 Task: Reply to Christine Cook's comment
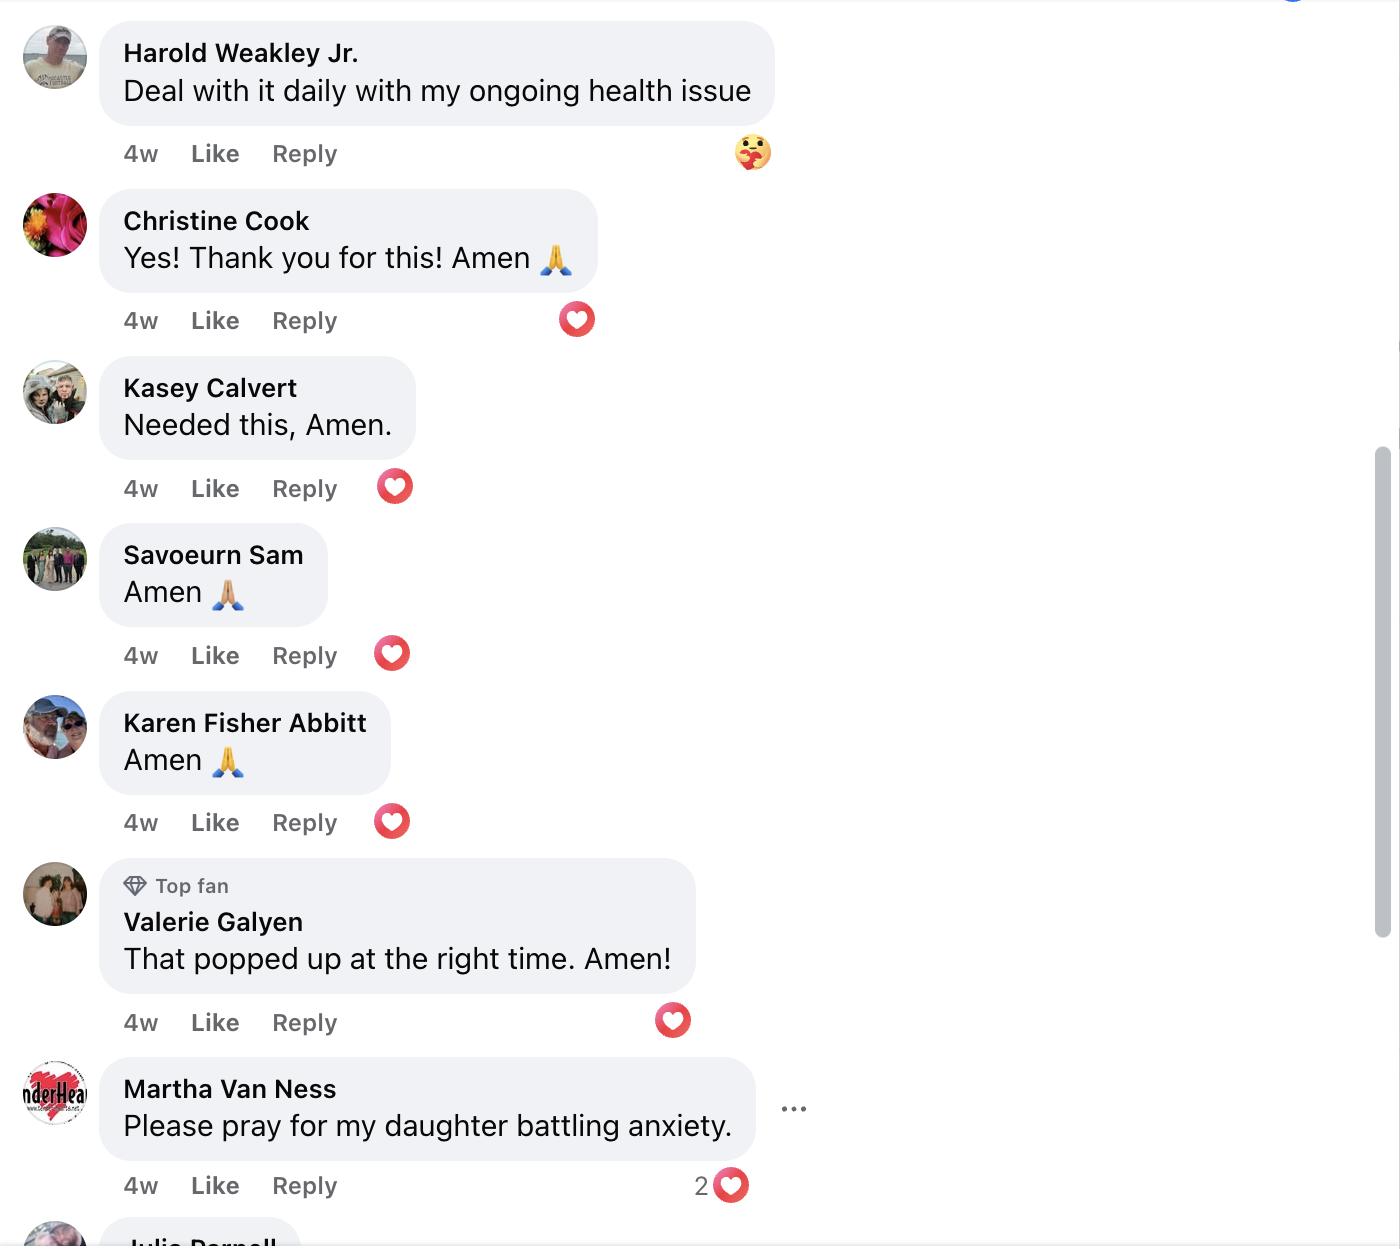[304, 321]
